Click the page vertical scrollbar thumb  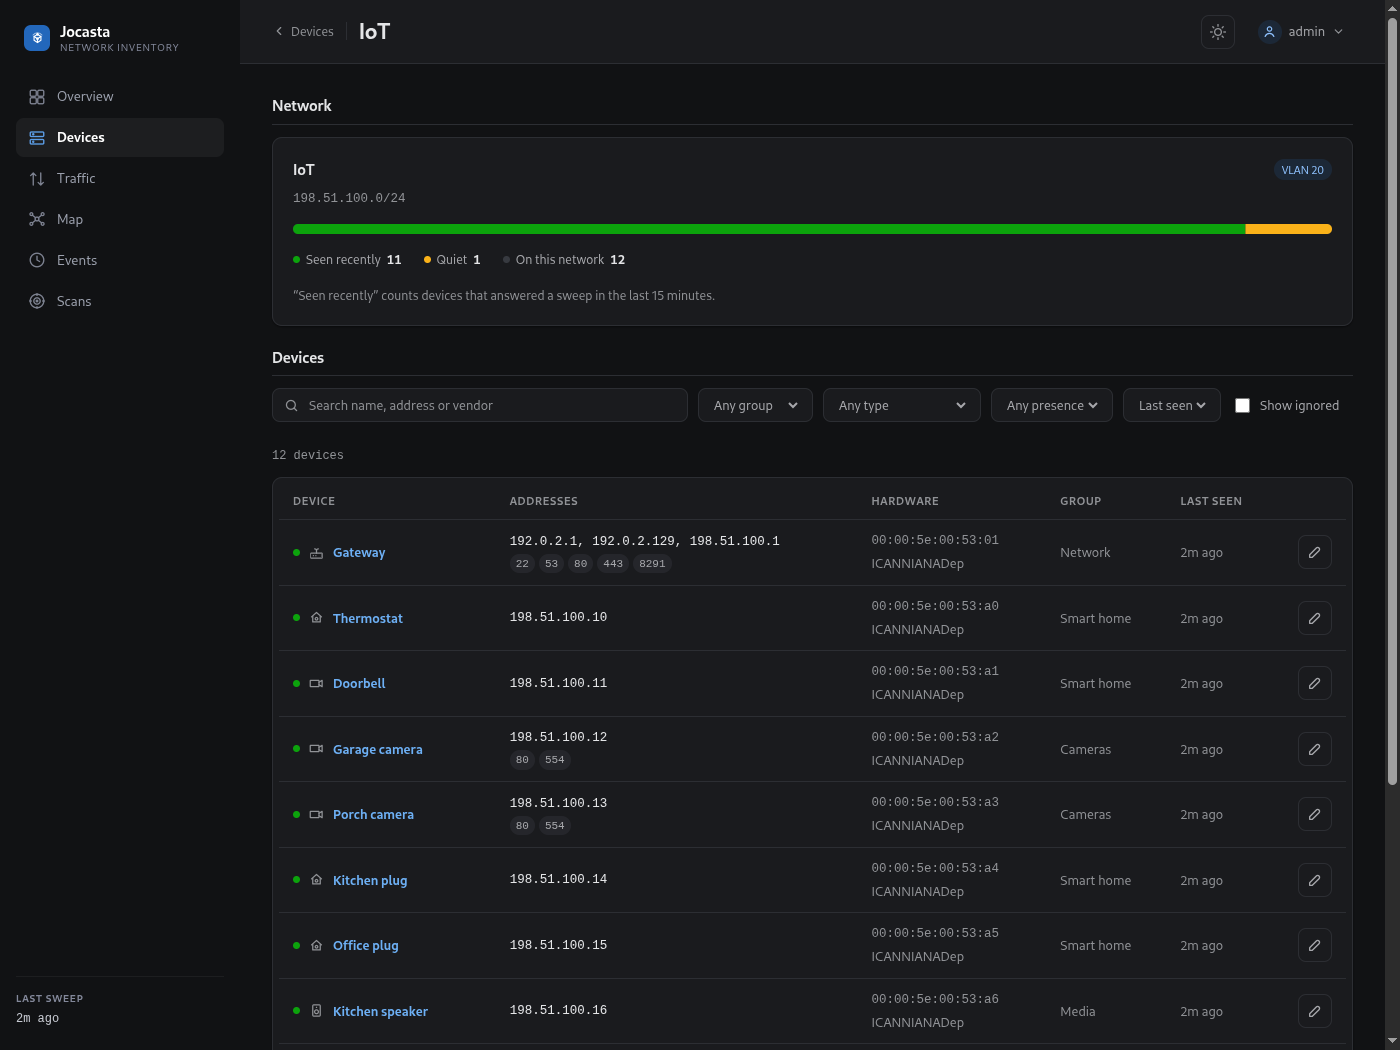[1392, 400]
